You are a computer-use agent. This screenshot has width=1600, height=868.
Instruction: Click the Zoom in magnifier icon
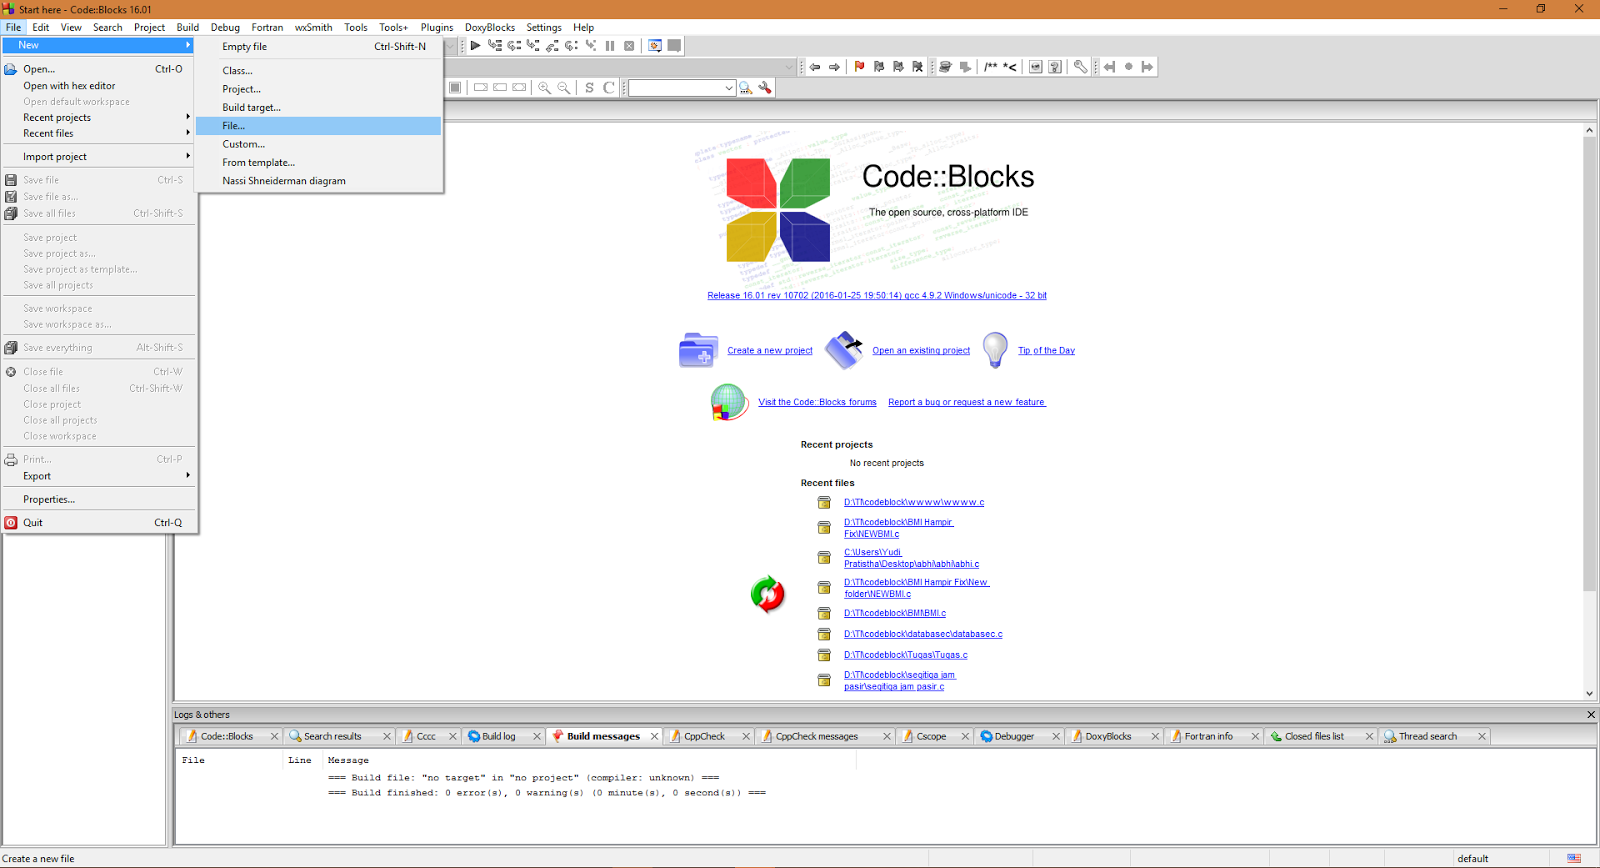coord(544,88)
